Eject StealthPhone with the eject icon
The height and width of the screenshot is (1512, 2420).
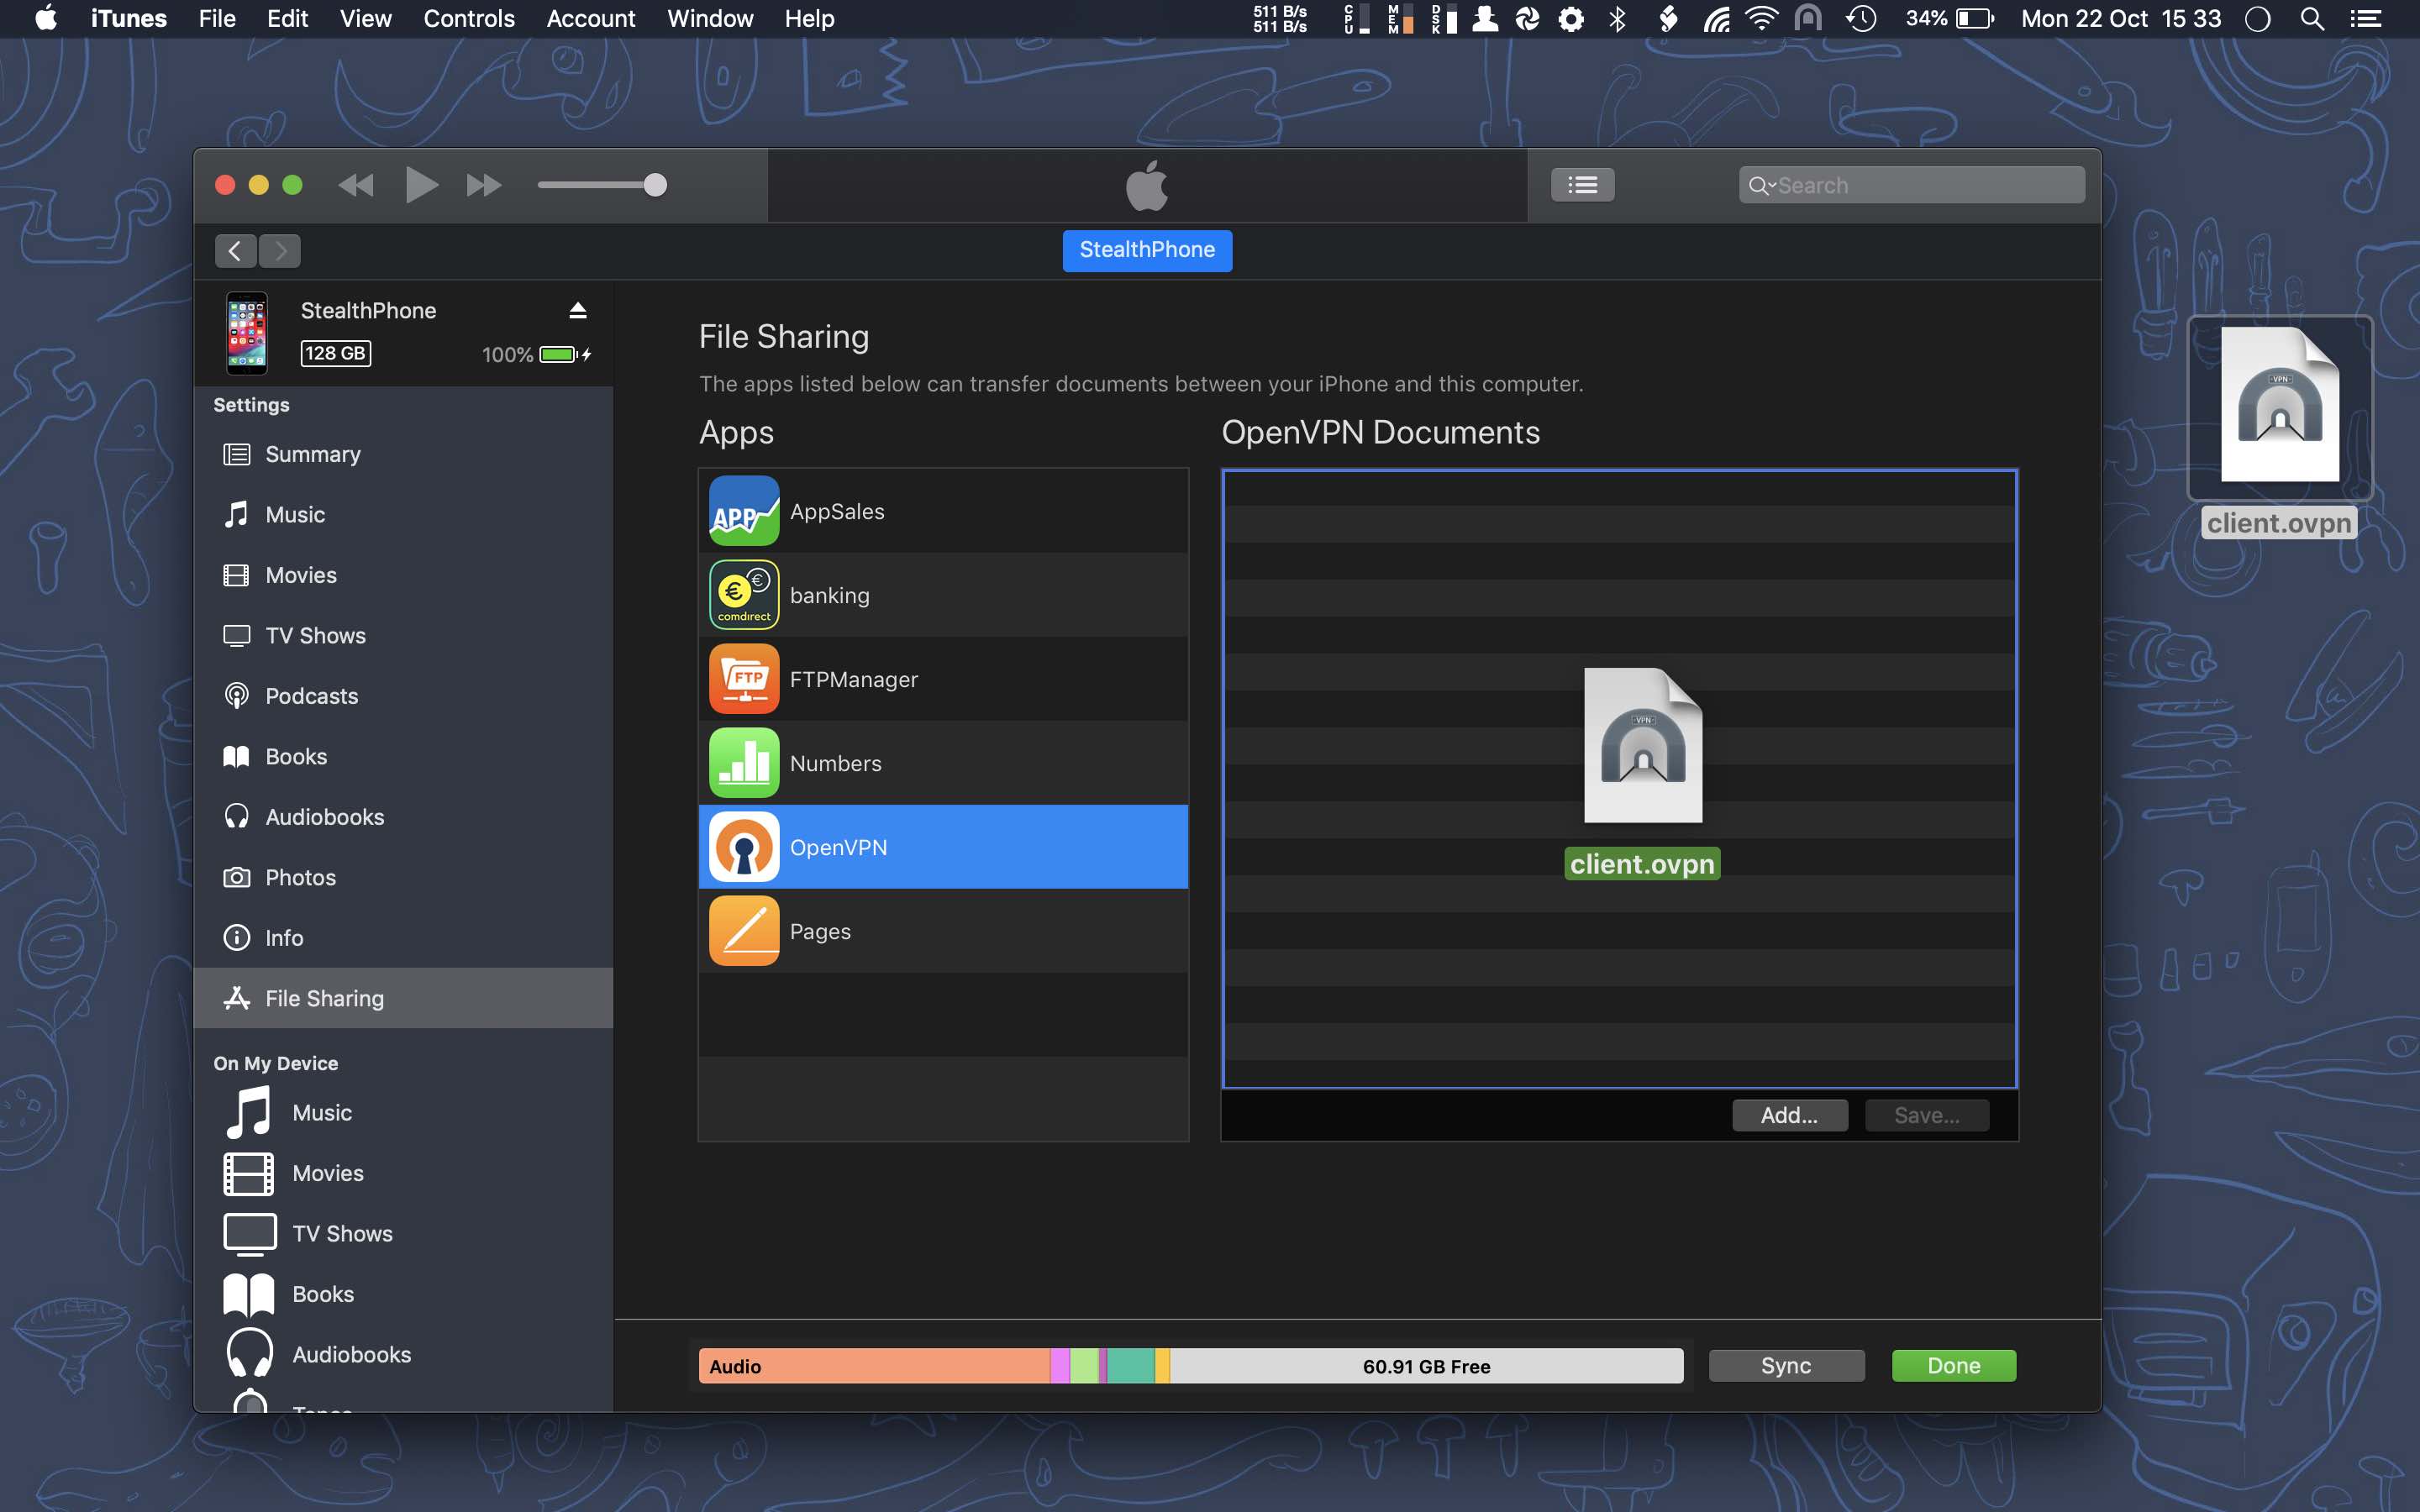tap(577, 311)
